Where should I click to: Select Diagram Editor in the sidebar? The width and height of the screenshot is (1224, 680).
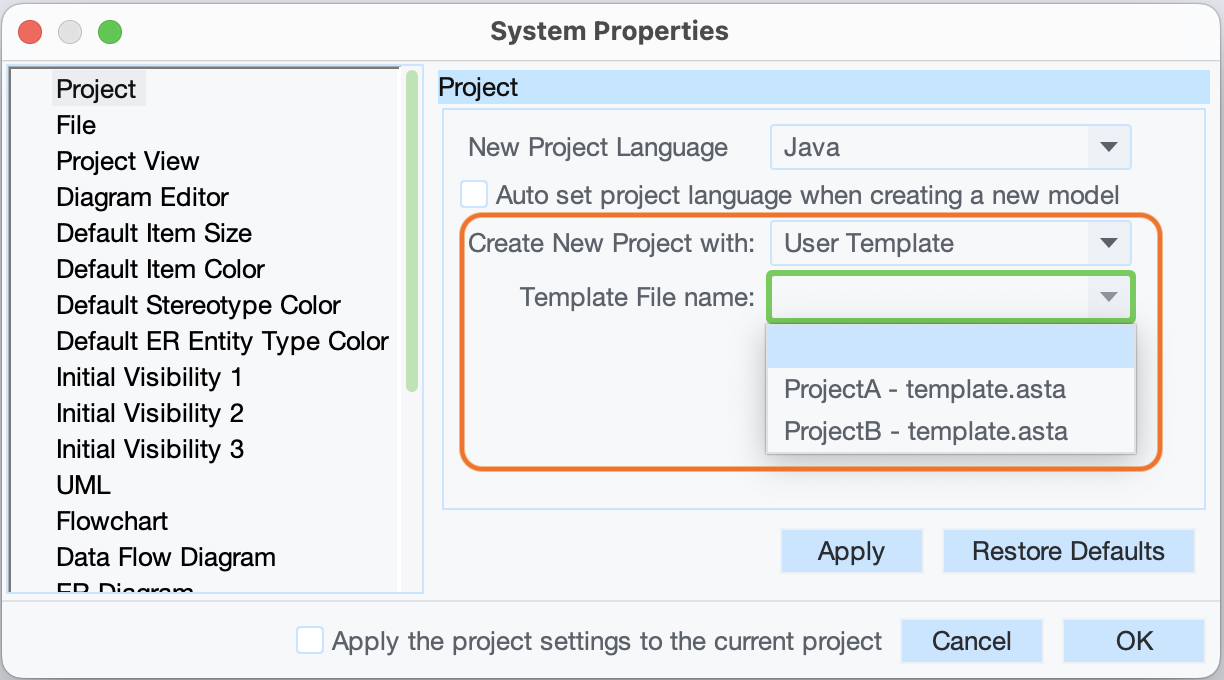point(142,197)
